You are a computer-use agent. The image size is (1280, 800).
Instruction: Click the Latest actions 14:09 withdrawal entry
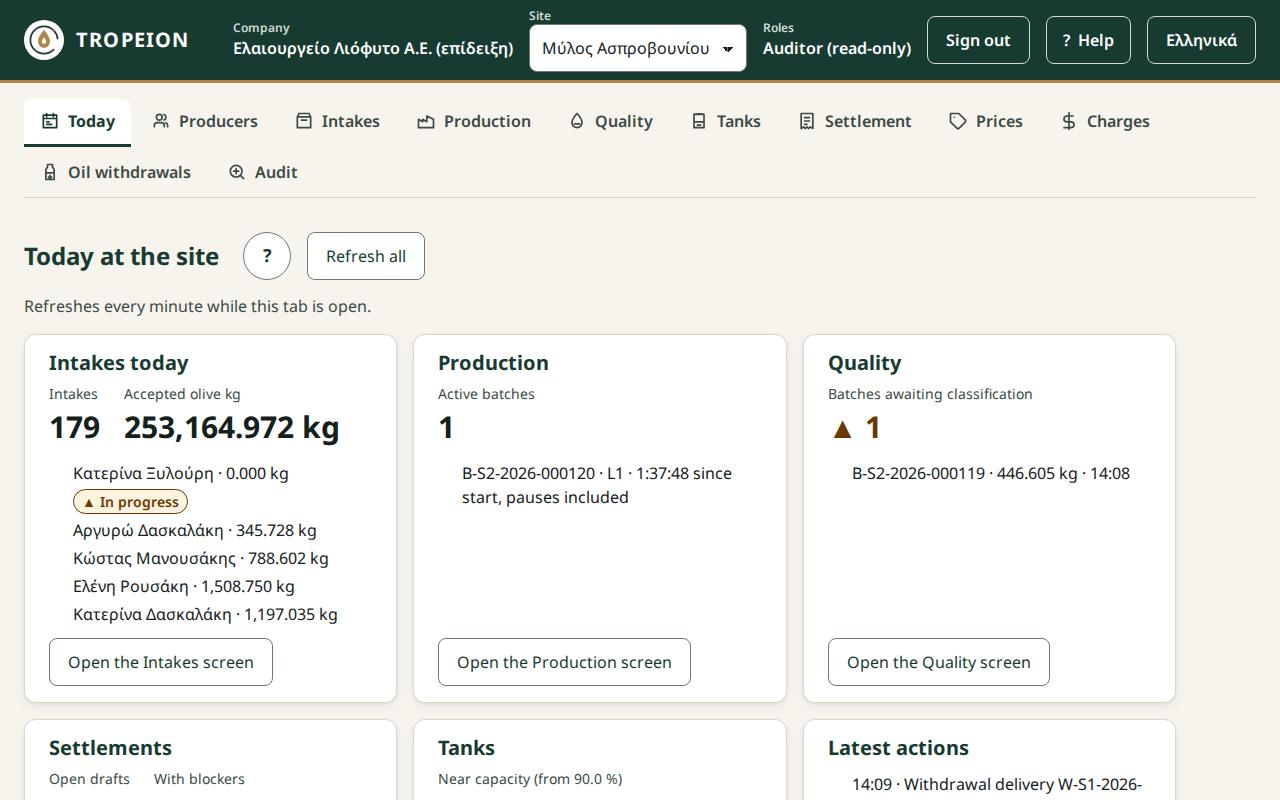tap(997, 784)
